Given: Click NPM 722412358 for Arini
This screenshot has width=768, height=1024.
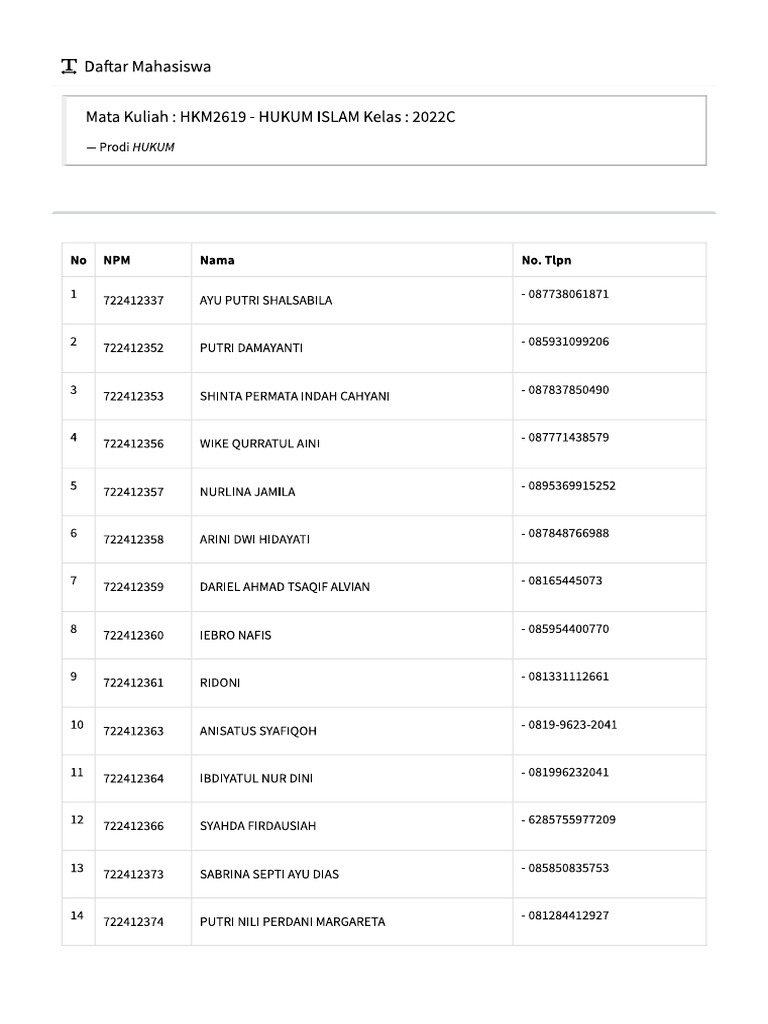Looking at the screenshot, I should (x=133, y=539).
